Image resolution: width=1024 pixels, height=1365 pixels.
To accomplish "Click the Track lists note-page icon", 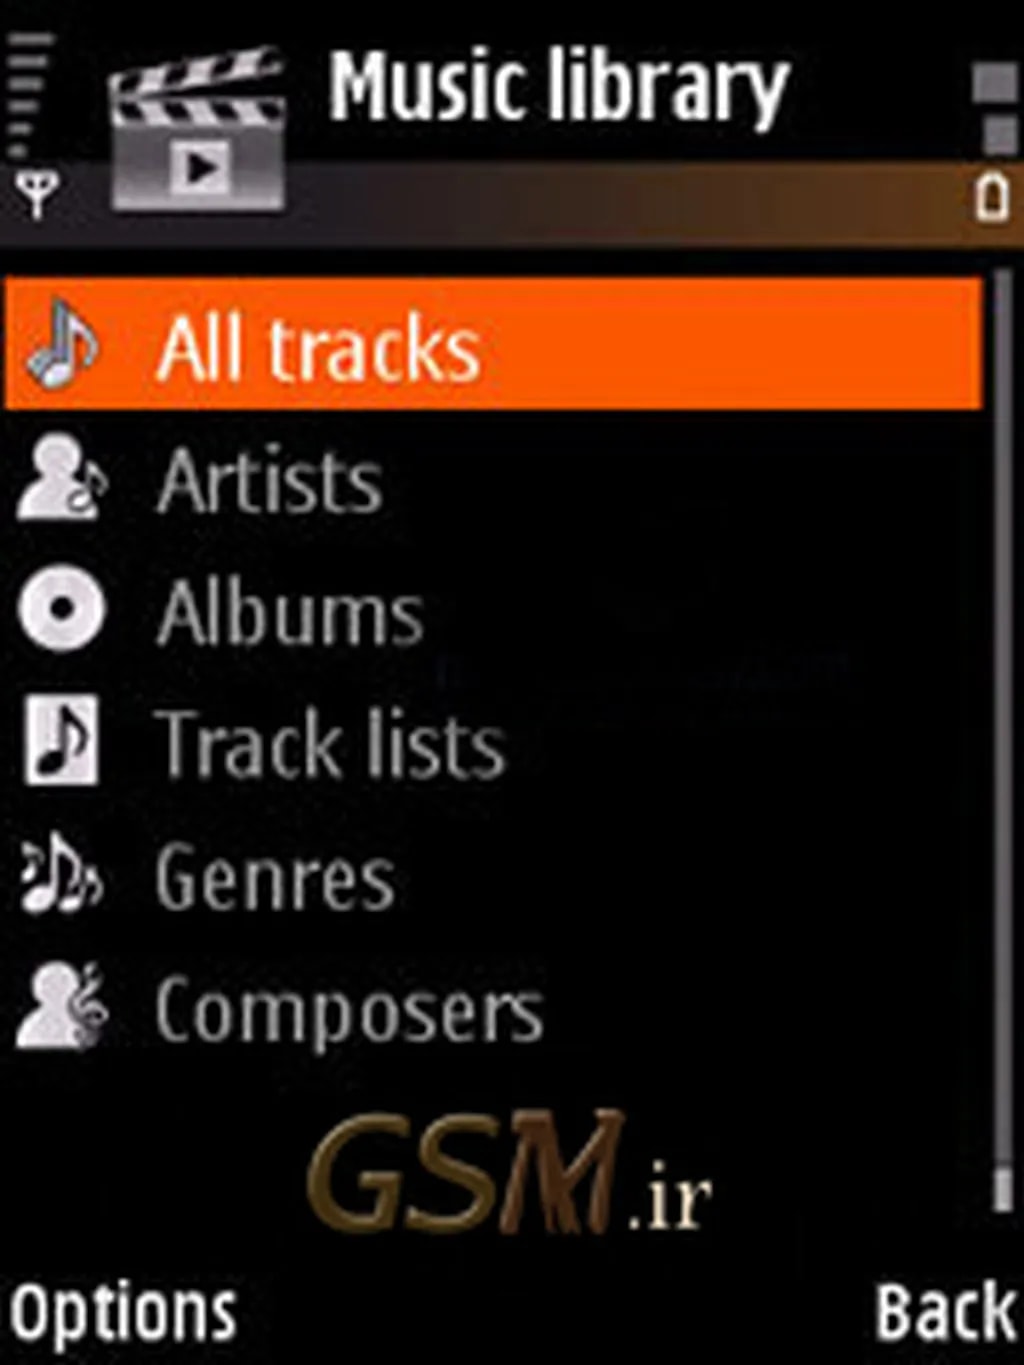I will pos(62,741).
